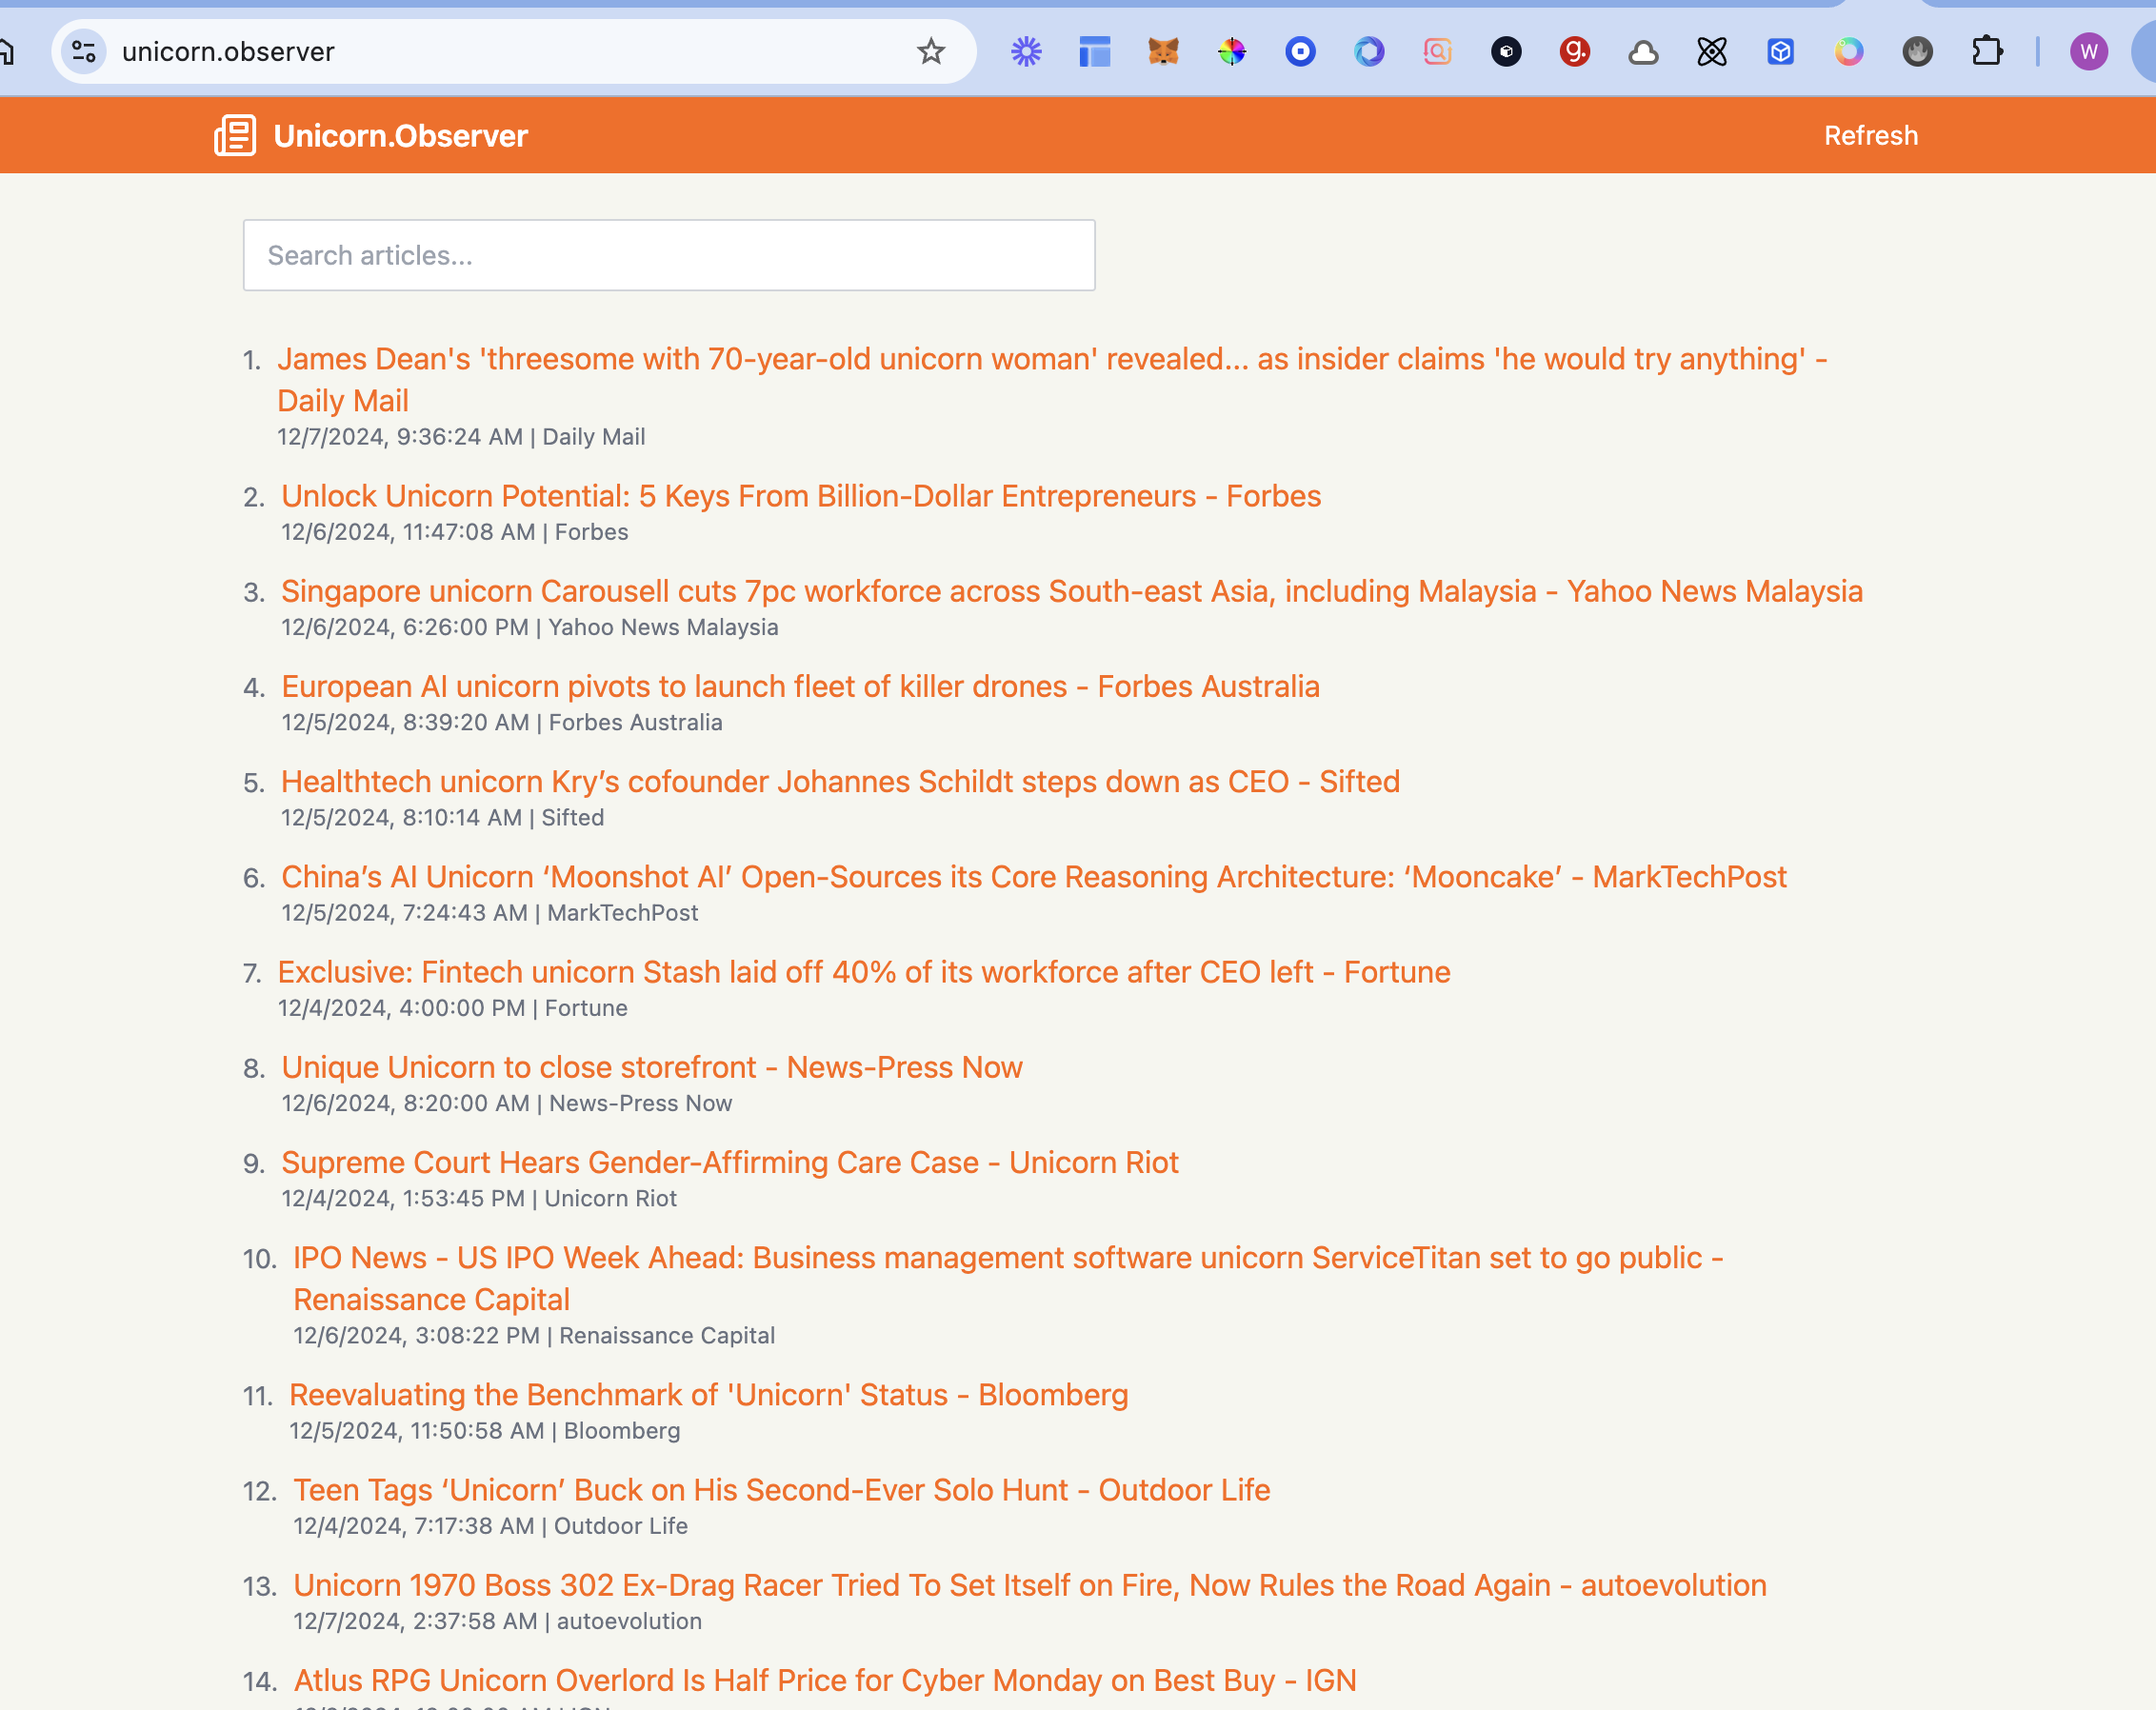Image resolution: width=2156 pixels, height=1710 pixels.
Task: Open site information icon in address bar
Action: (84, 51)
